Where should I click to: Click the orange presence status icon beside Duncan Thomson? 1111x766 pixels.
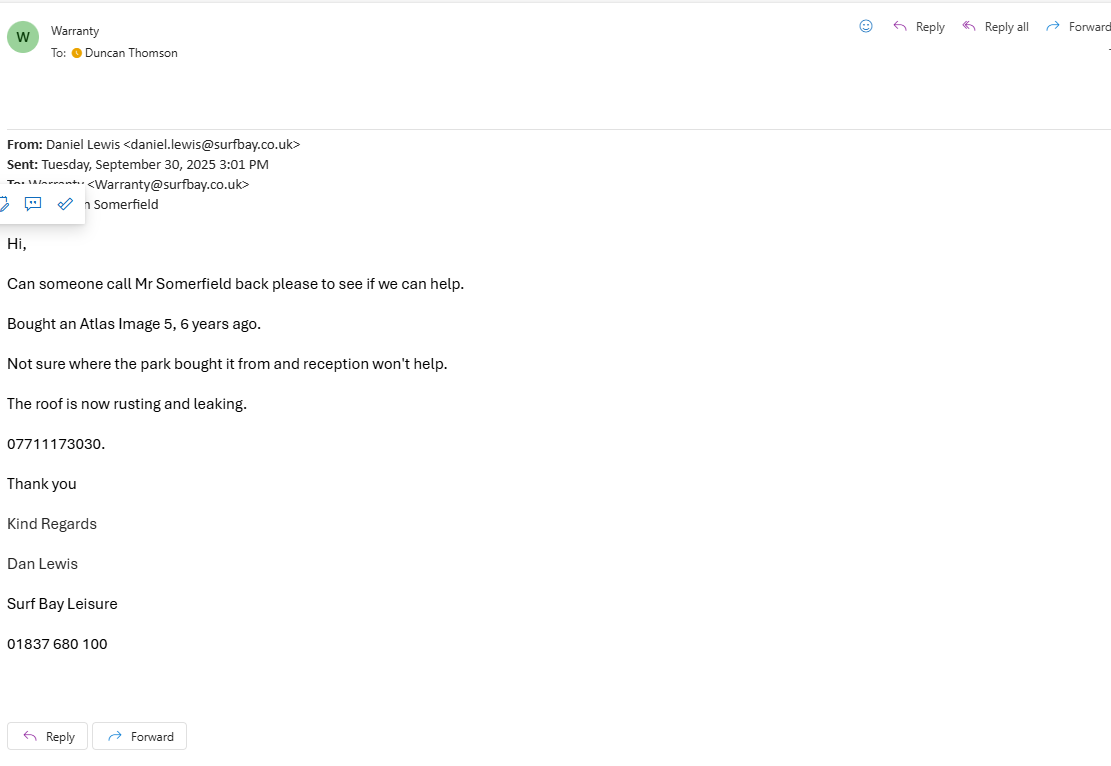click(77, 53)
